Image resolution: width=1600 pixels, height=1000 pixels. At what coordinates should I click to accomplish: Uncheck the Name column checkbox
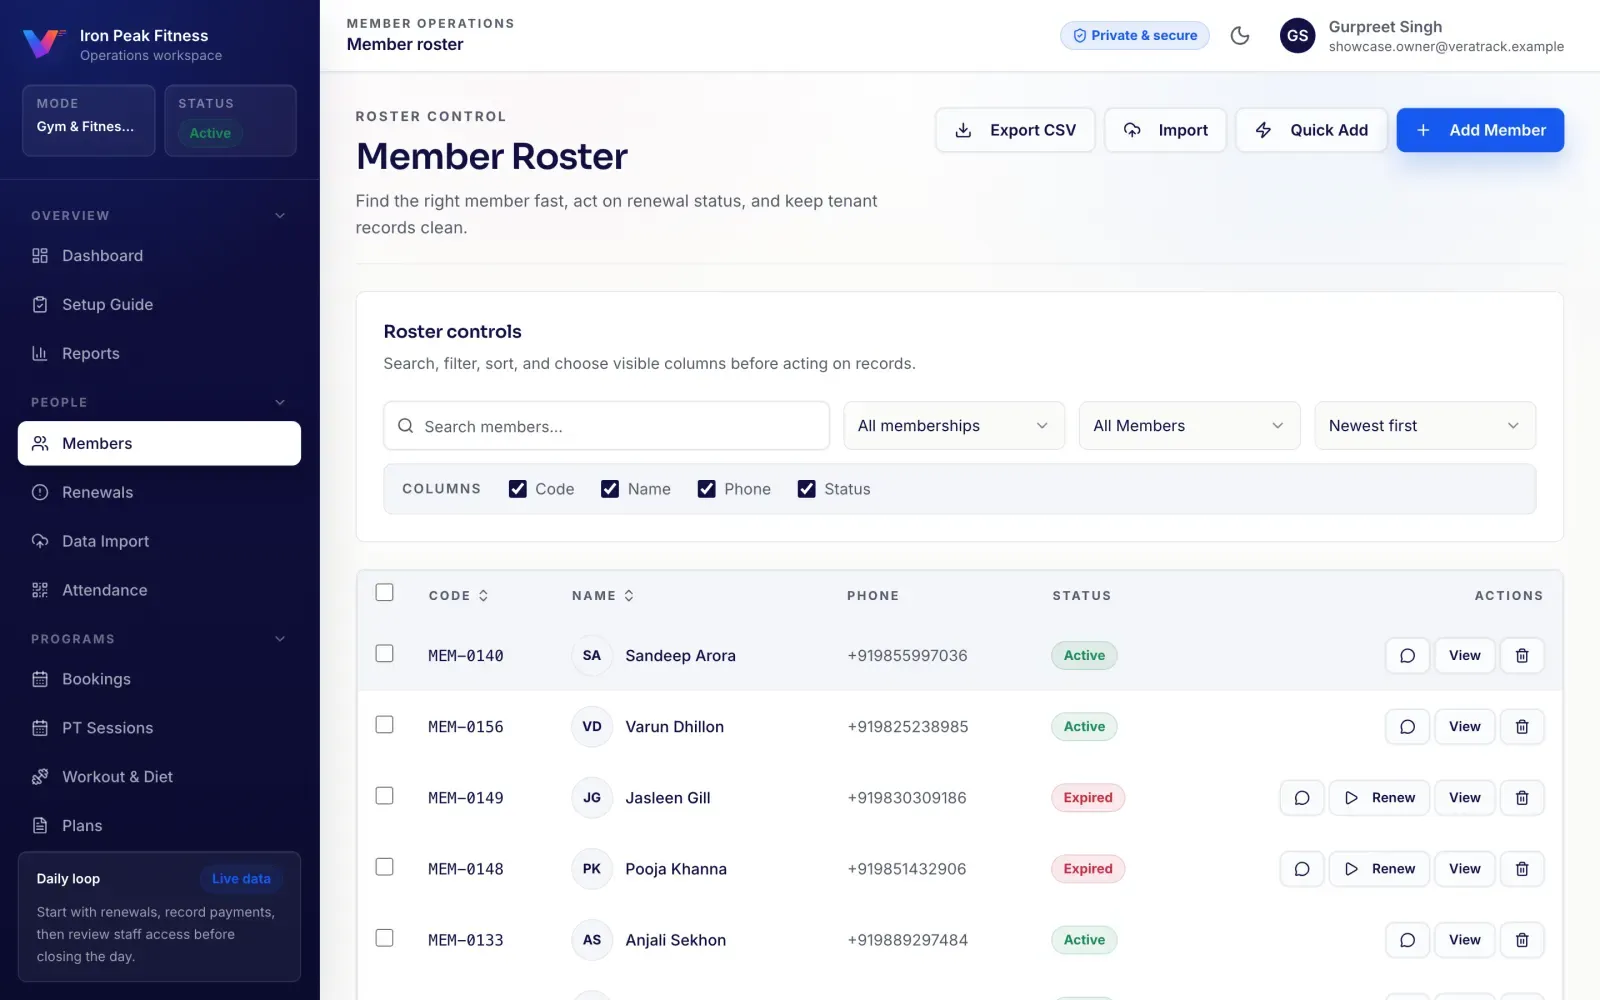tap(610, 489)
